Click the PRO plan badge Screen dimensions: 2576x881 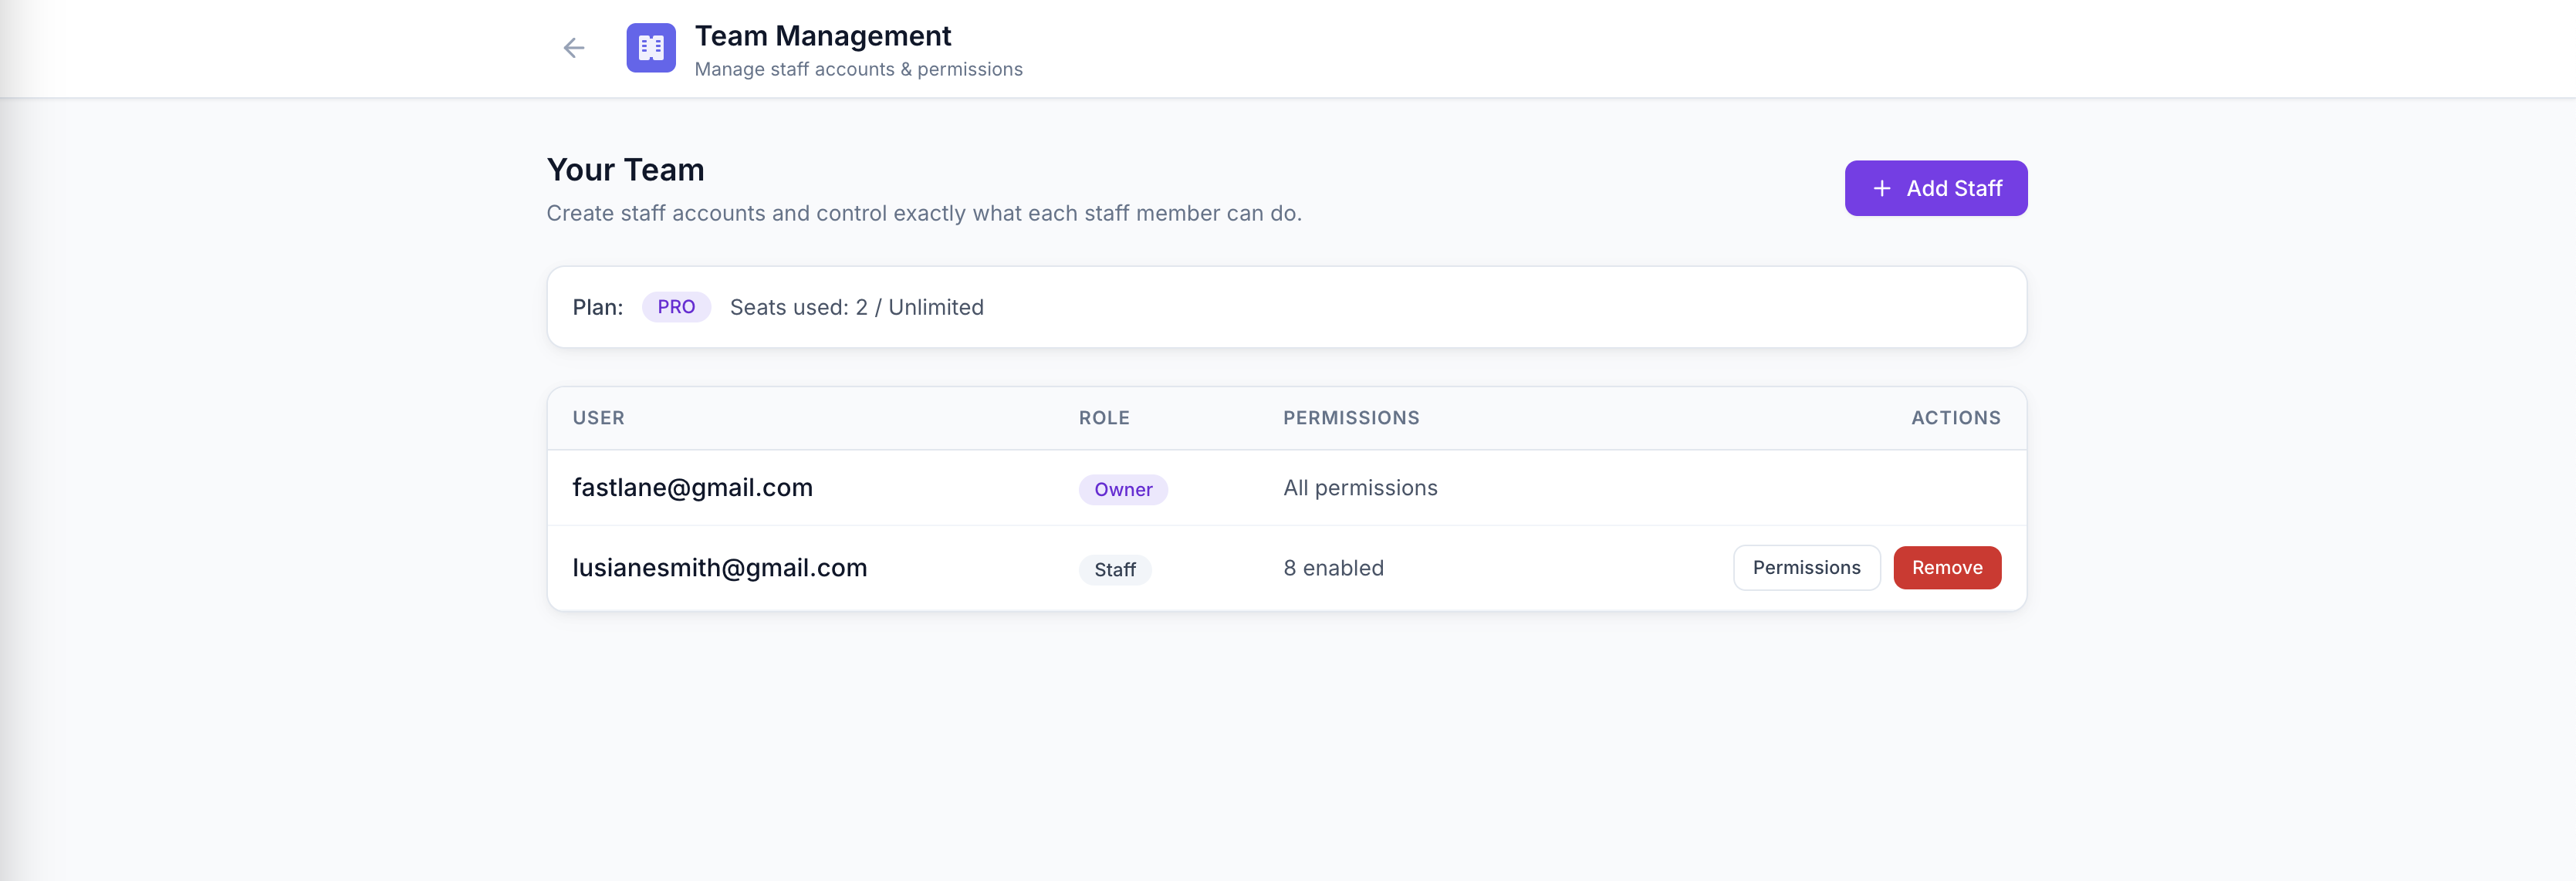pyautogui.click(x=676, y=307)
